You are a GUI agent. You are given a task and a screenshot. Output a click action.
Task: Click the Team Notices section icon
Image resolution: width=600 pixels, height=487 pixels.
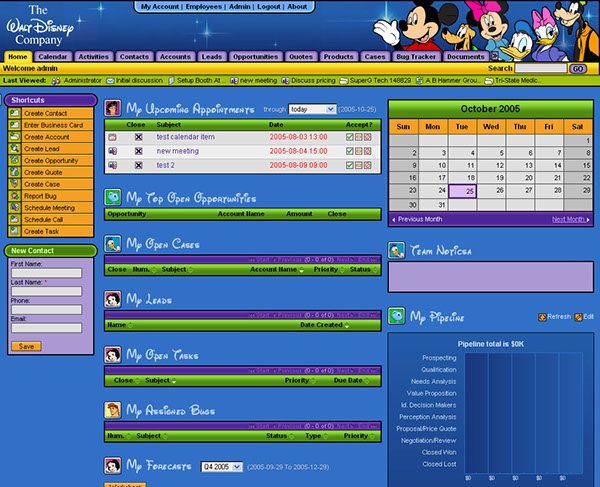pos(396,250)
